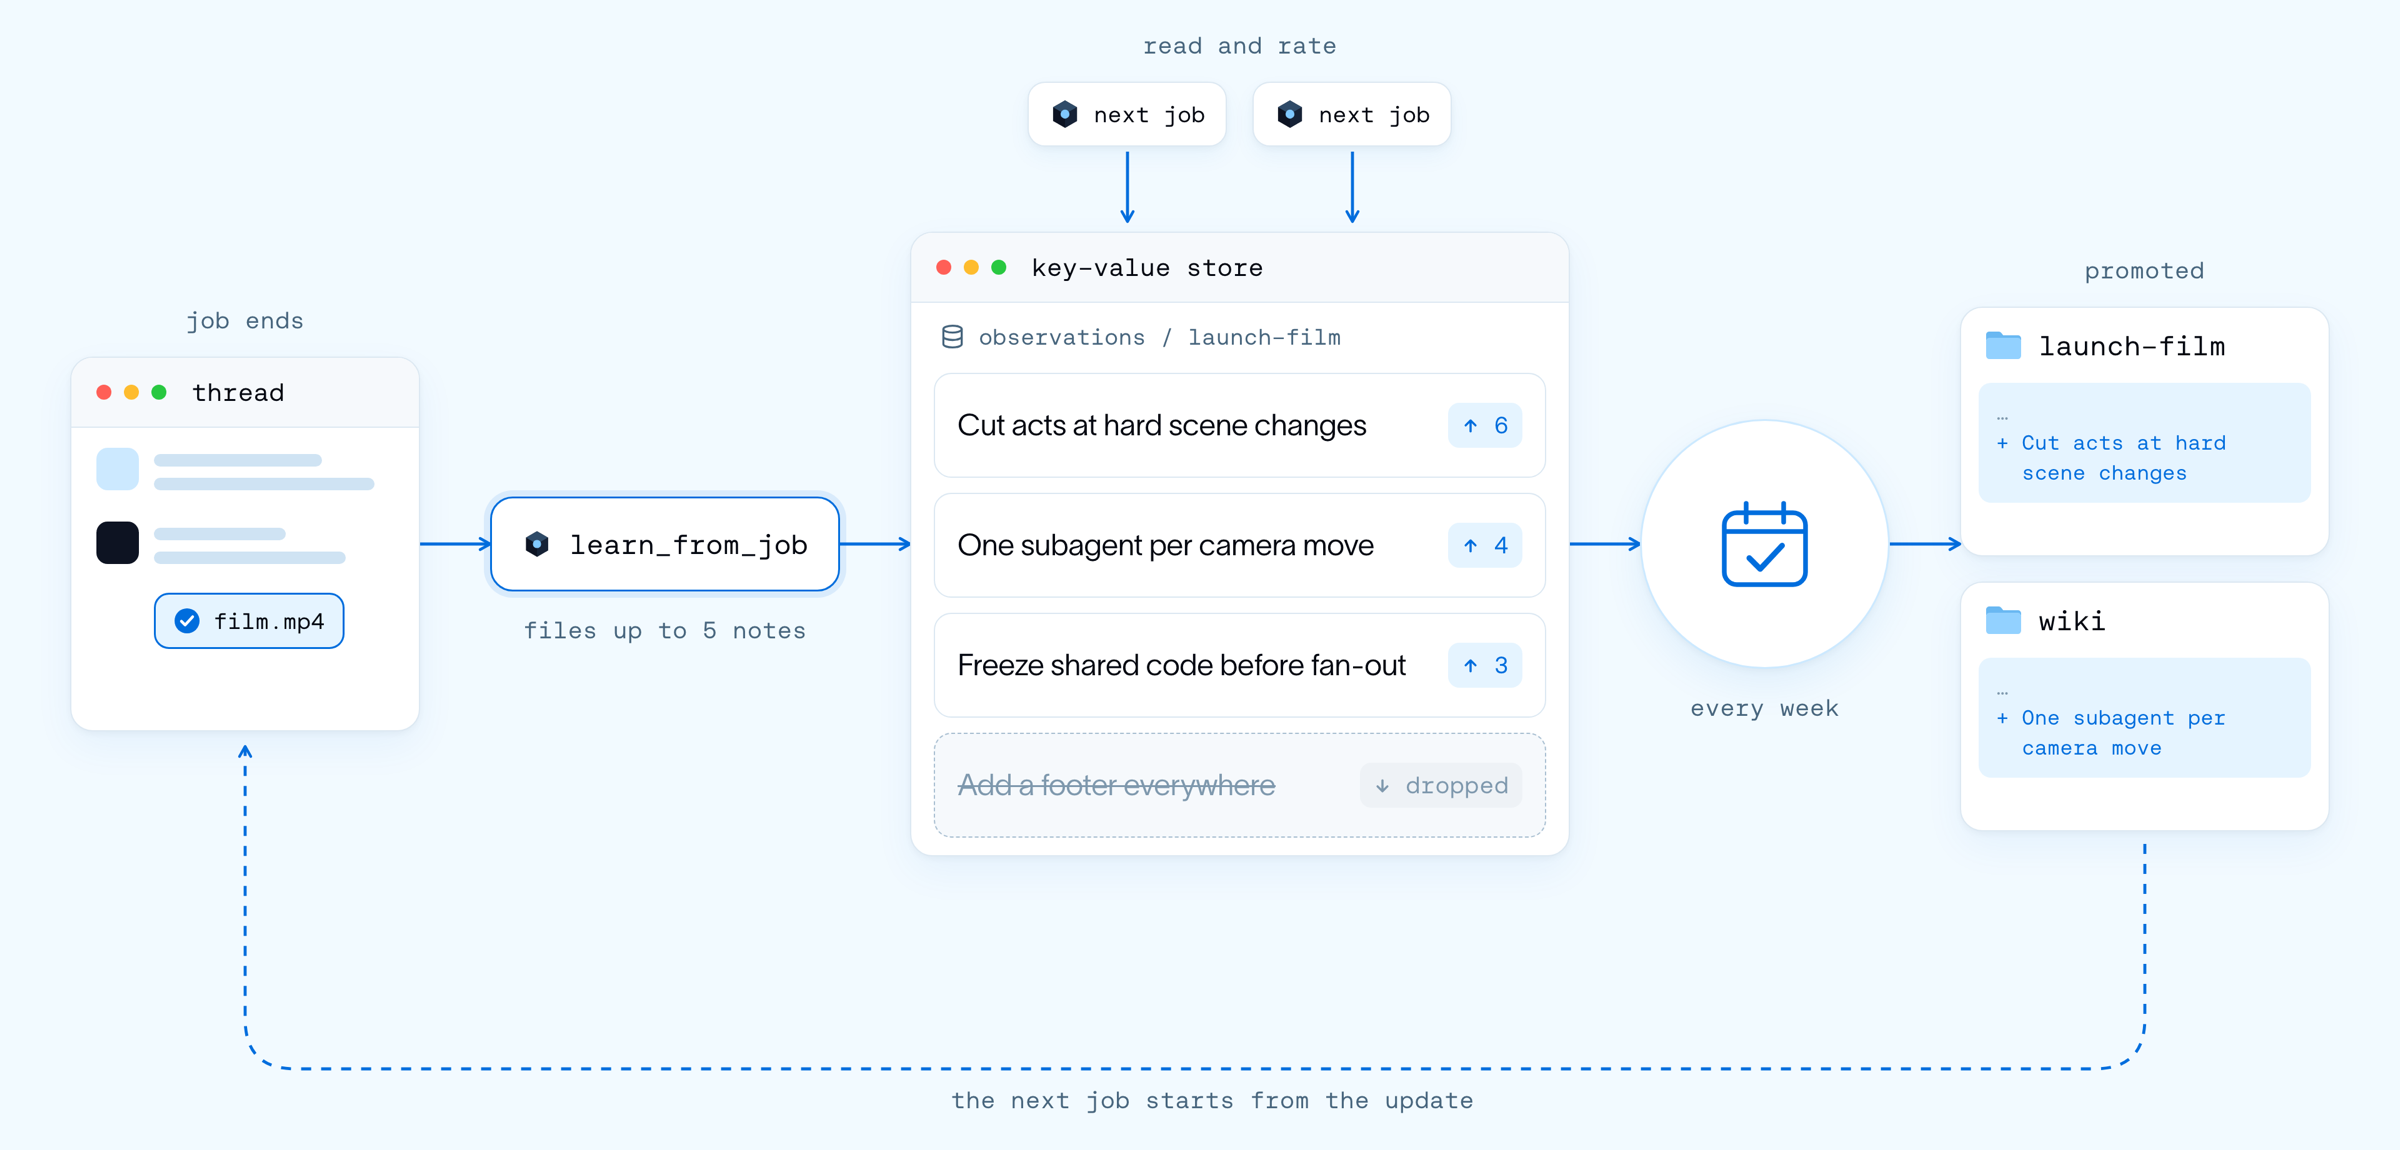Click the light blue avatar in thread
The height and width of the screenshot is (1150, 2400).
117,469
